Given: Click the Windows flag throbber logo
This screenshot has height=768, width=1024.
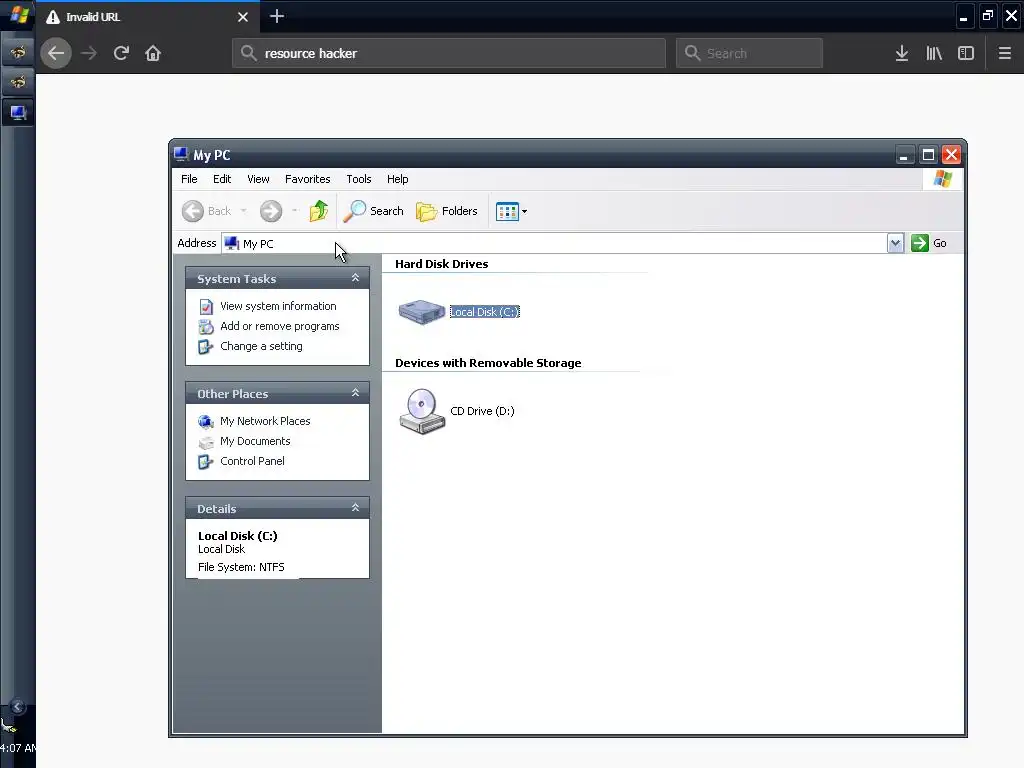Looking at the screenshot, I should (942, 179).
